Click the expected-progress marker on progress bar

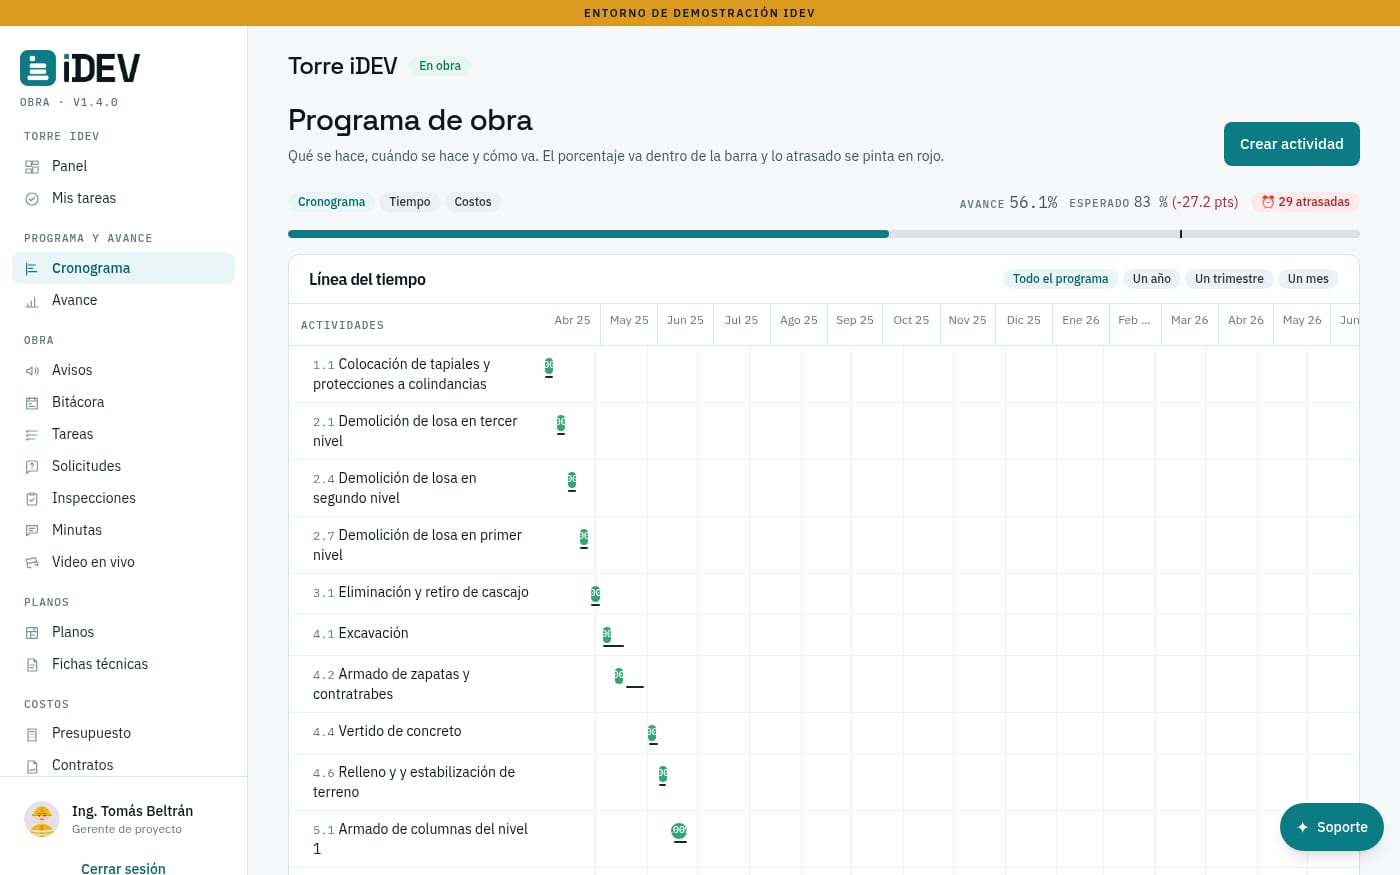(1181, 234)
